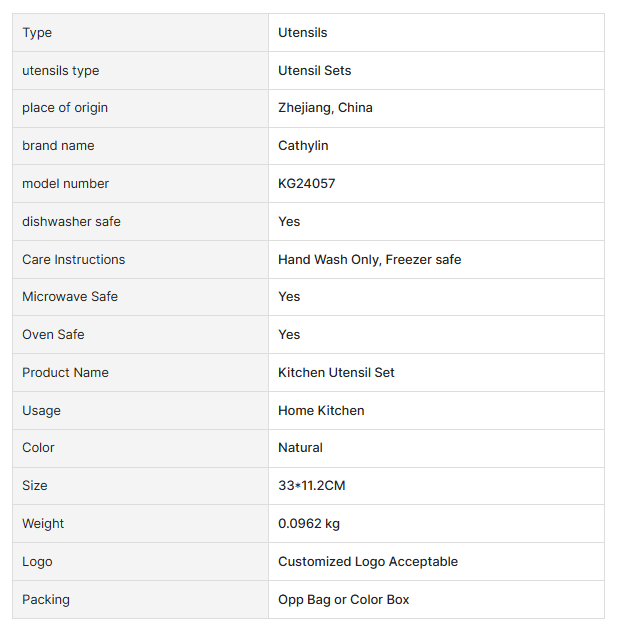The image size is (620, 629).
Task: Click the "Care Instructions" label
Action: (74, 260)
